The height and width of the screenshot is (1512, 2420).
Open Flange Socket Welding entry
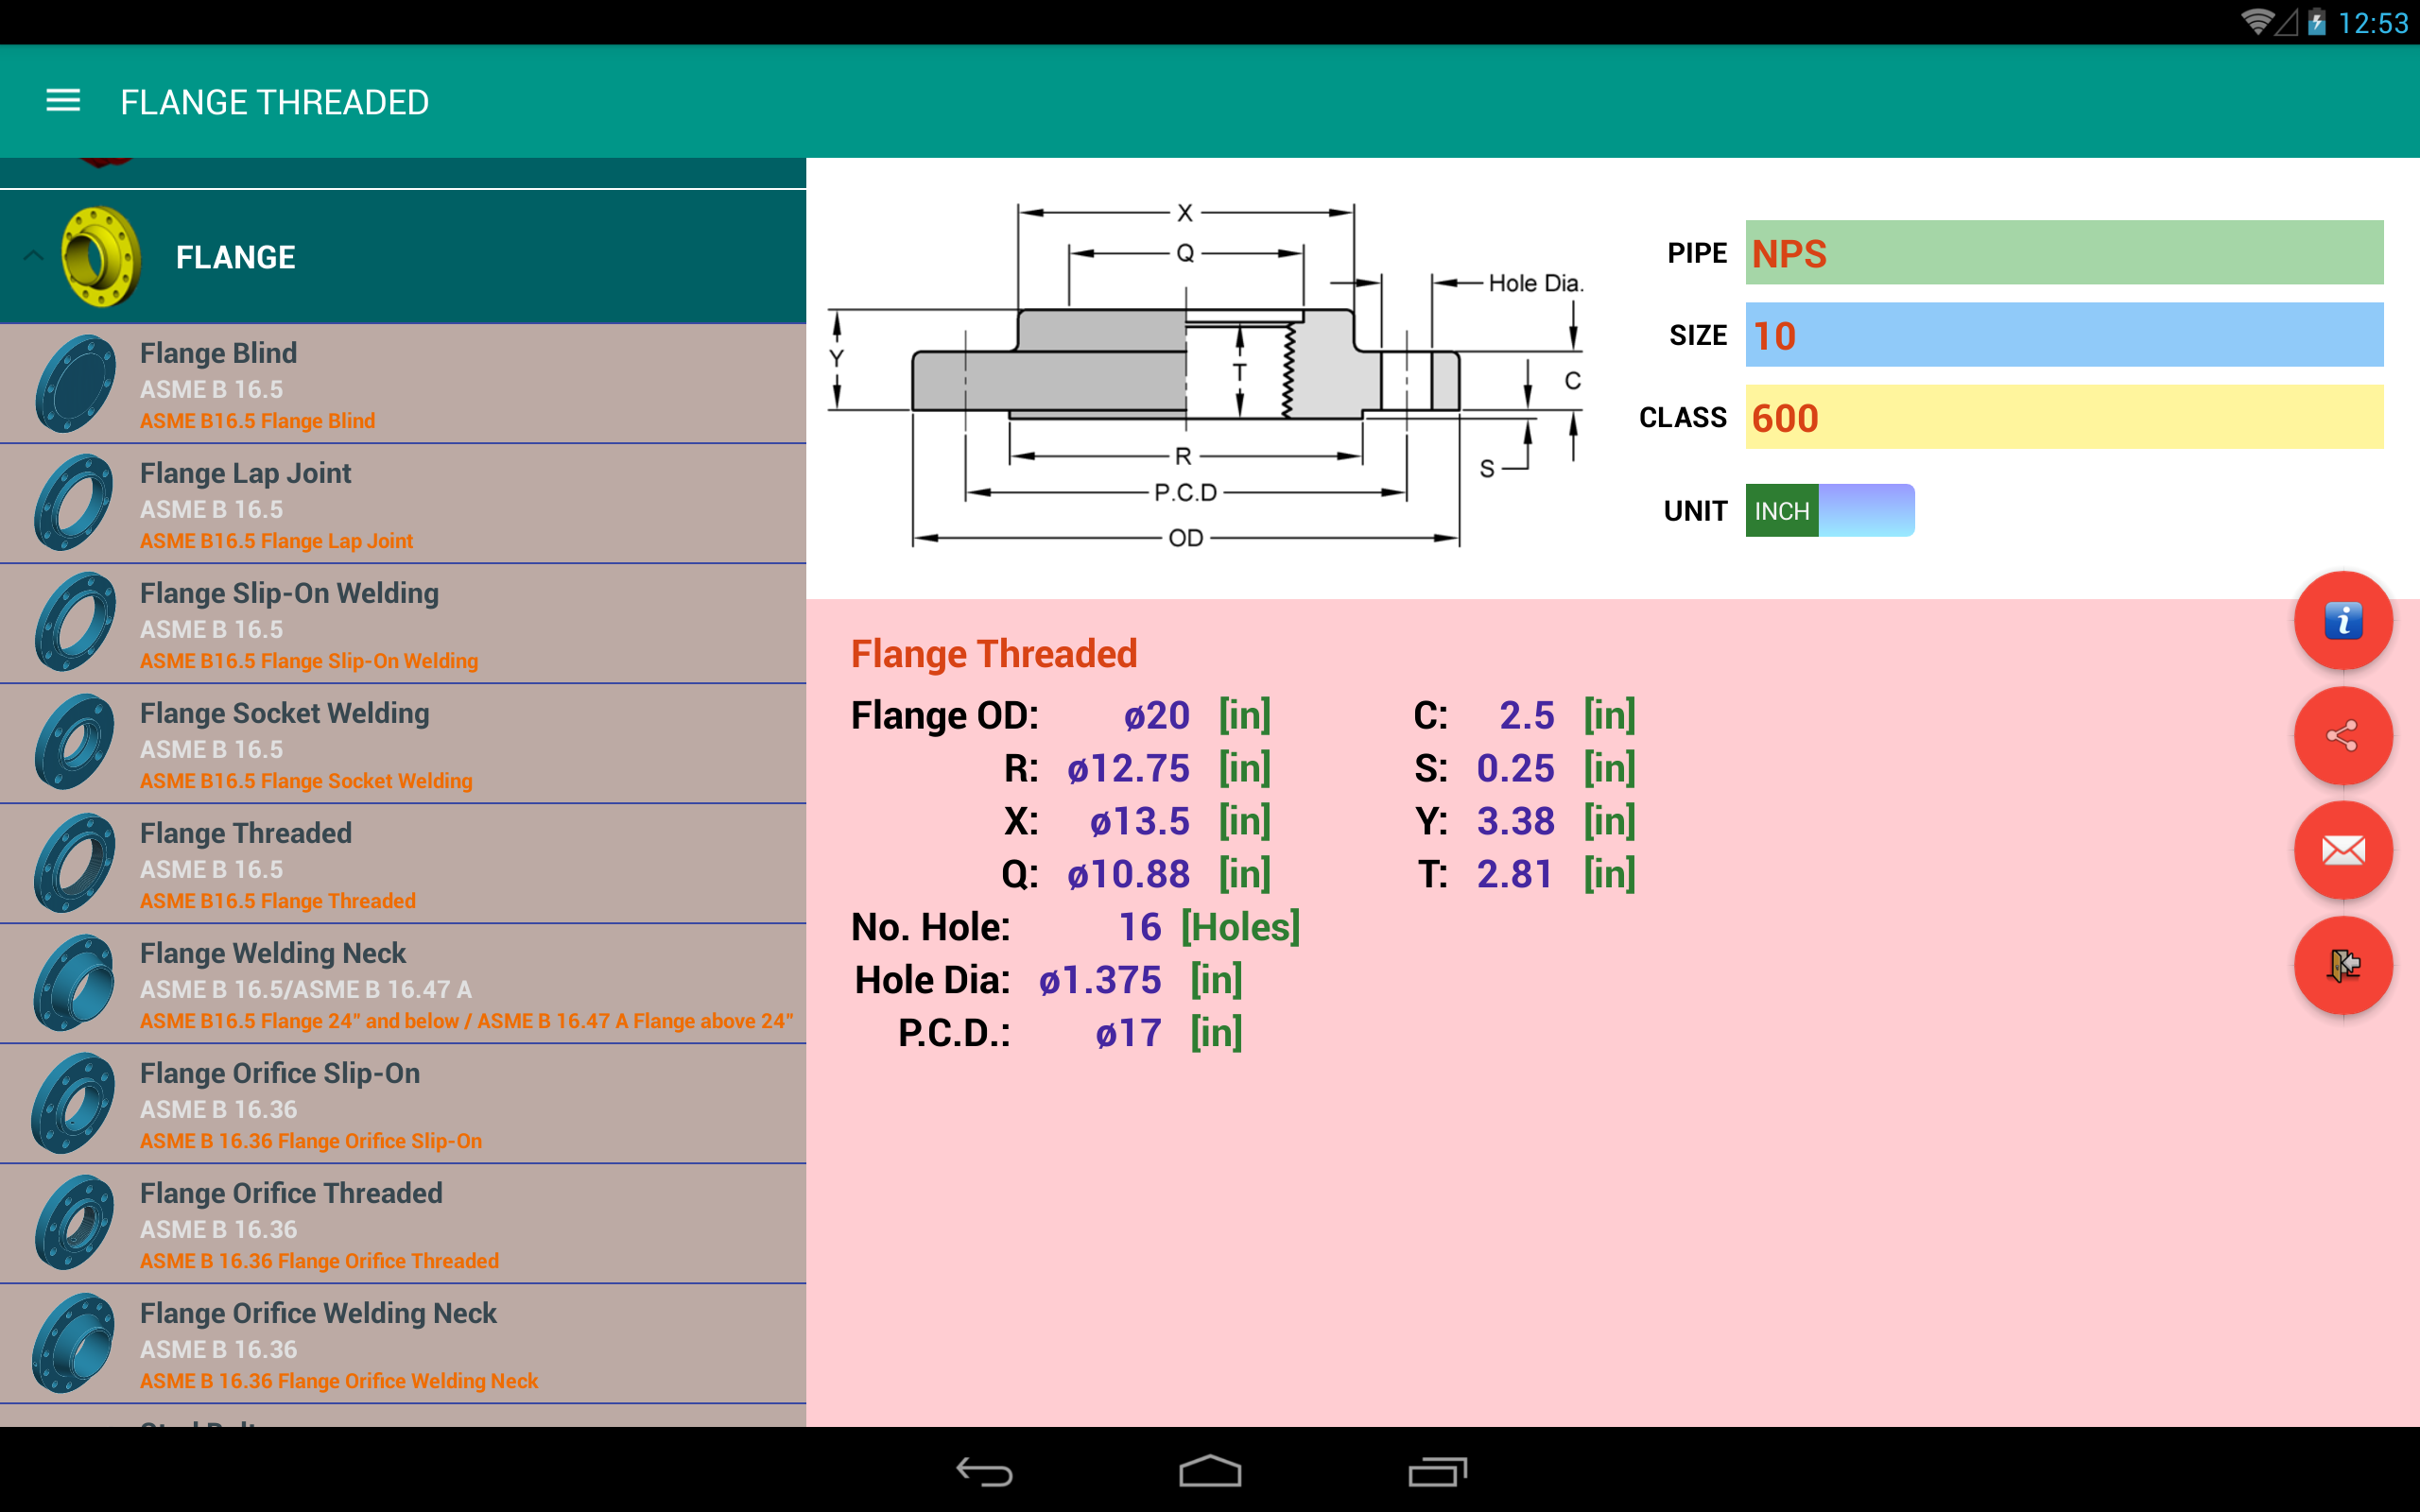403,744
